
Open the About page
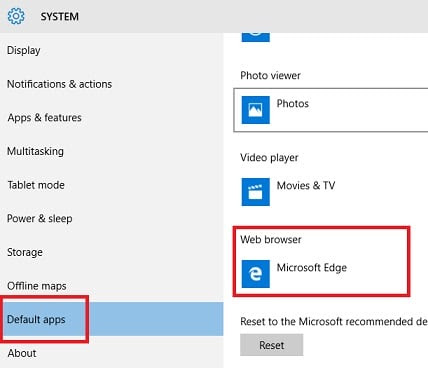coord(112,353)
